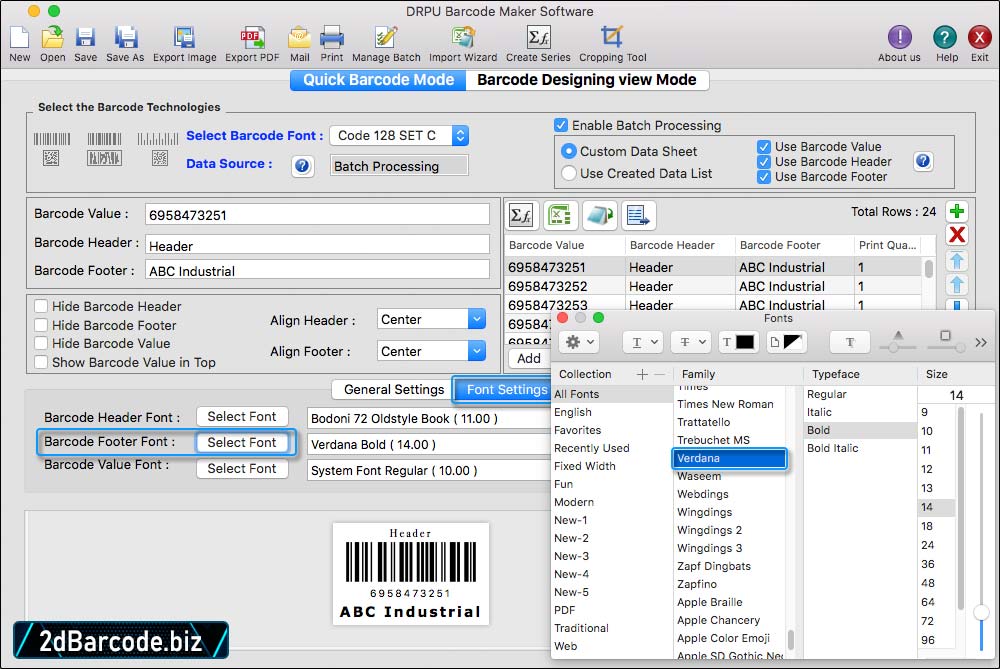Switch to Quick Barcode Mode tab
This screenshot has width=1000, height=669.
click(x=378, y=80)
